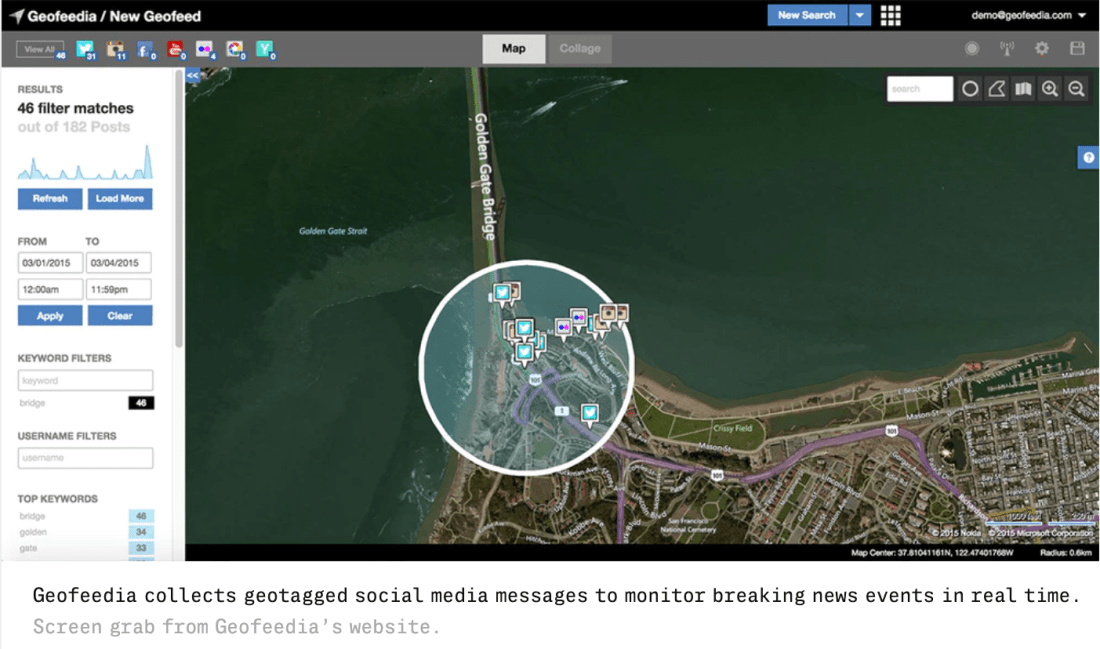Click the posts activity sparkline chart
Image resolution: width=1100 pixels, height=649 pixels.
tap(85, 162)
